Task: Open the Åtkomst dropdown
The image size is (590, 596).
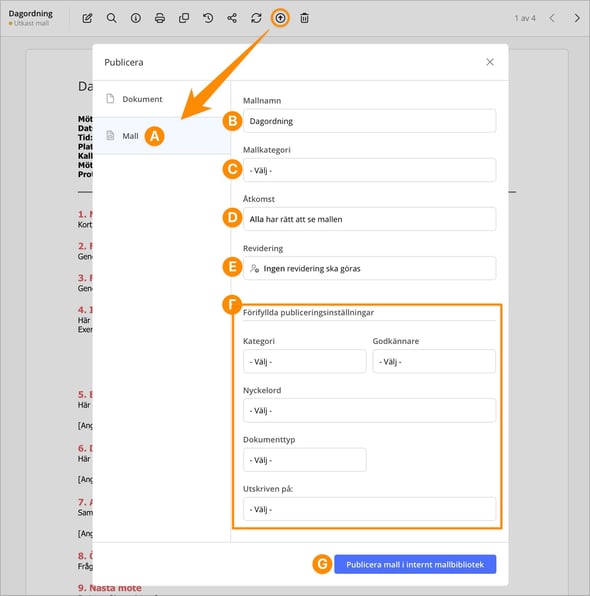Action: pos(370,219)
